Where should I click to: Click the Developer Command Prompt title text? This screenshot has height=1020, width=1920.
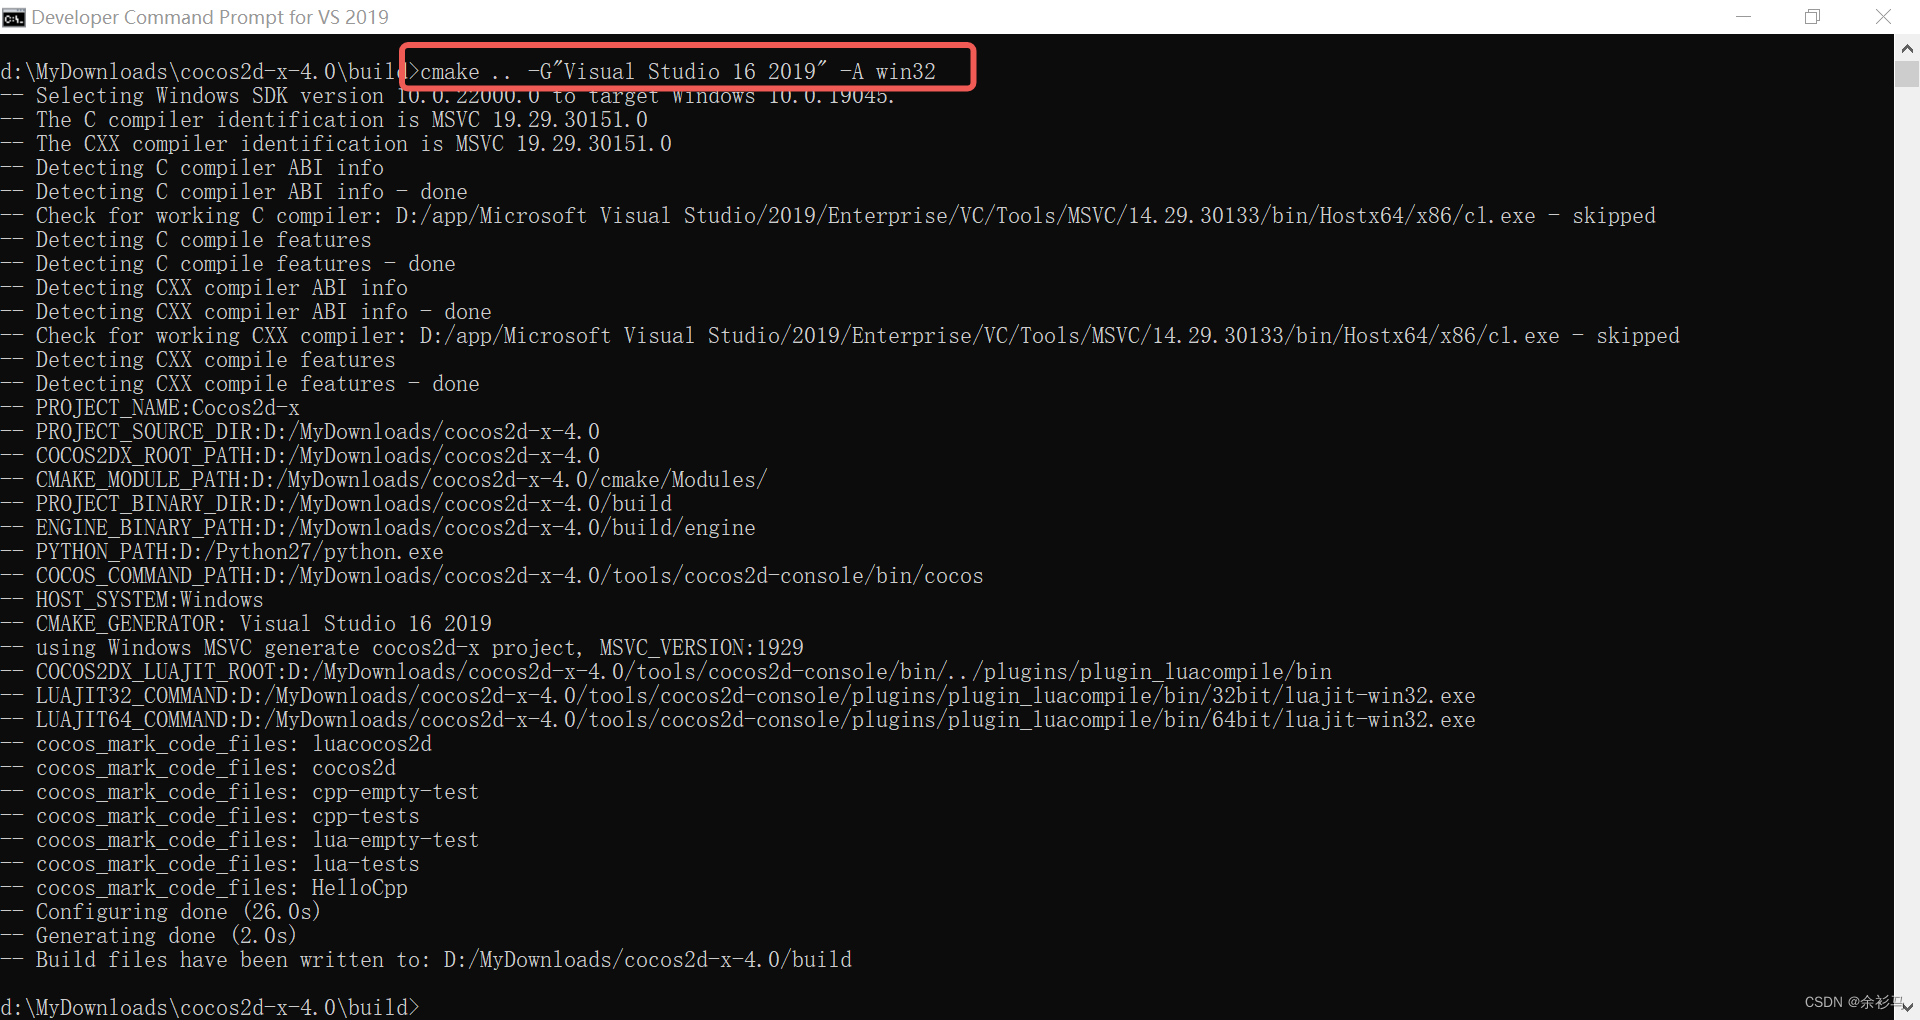tap(210, 17)
